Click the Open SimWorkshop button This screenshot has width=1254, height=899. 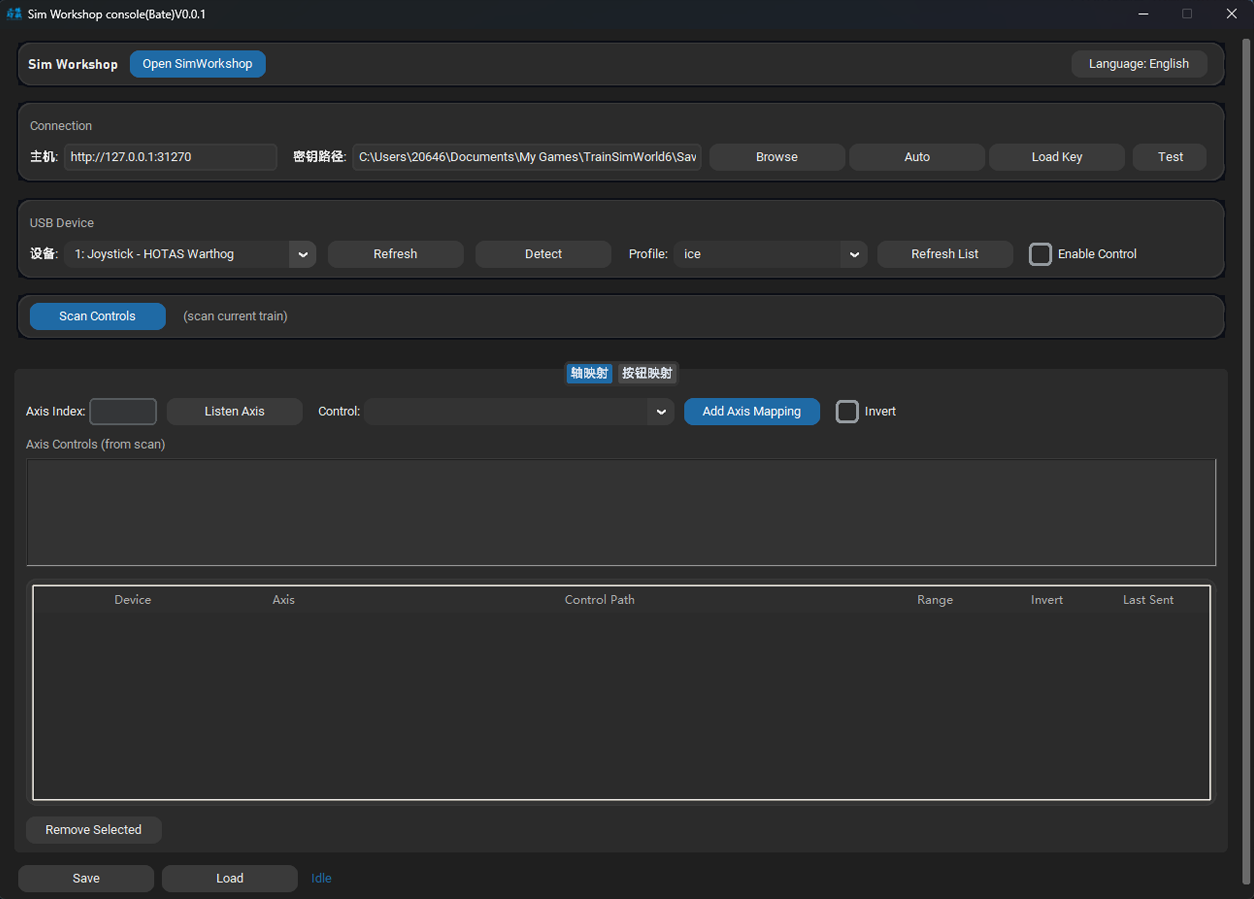(197, 64)
